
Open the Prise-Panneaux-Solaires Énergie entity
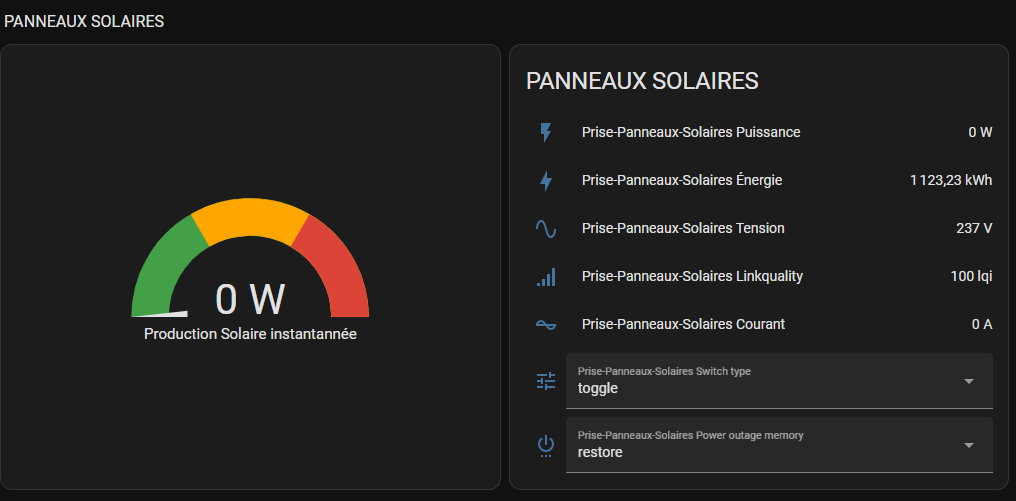(682, 180)
